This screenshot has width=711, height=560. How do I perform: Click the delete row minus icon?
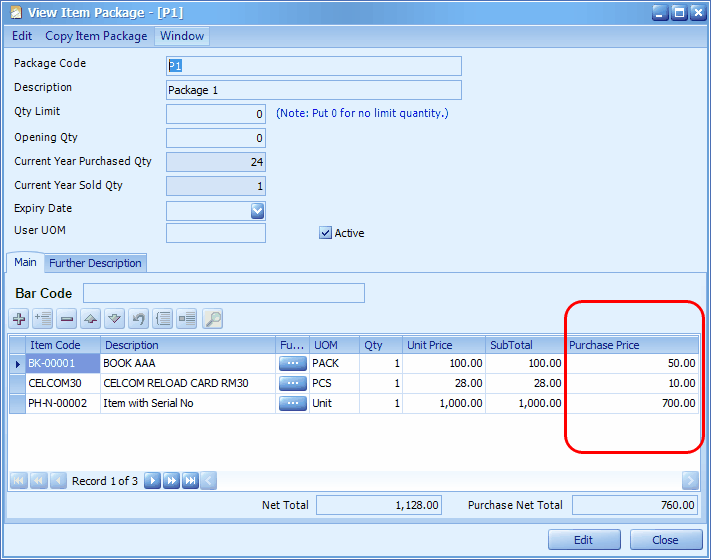[67, 319]
